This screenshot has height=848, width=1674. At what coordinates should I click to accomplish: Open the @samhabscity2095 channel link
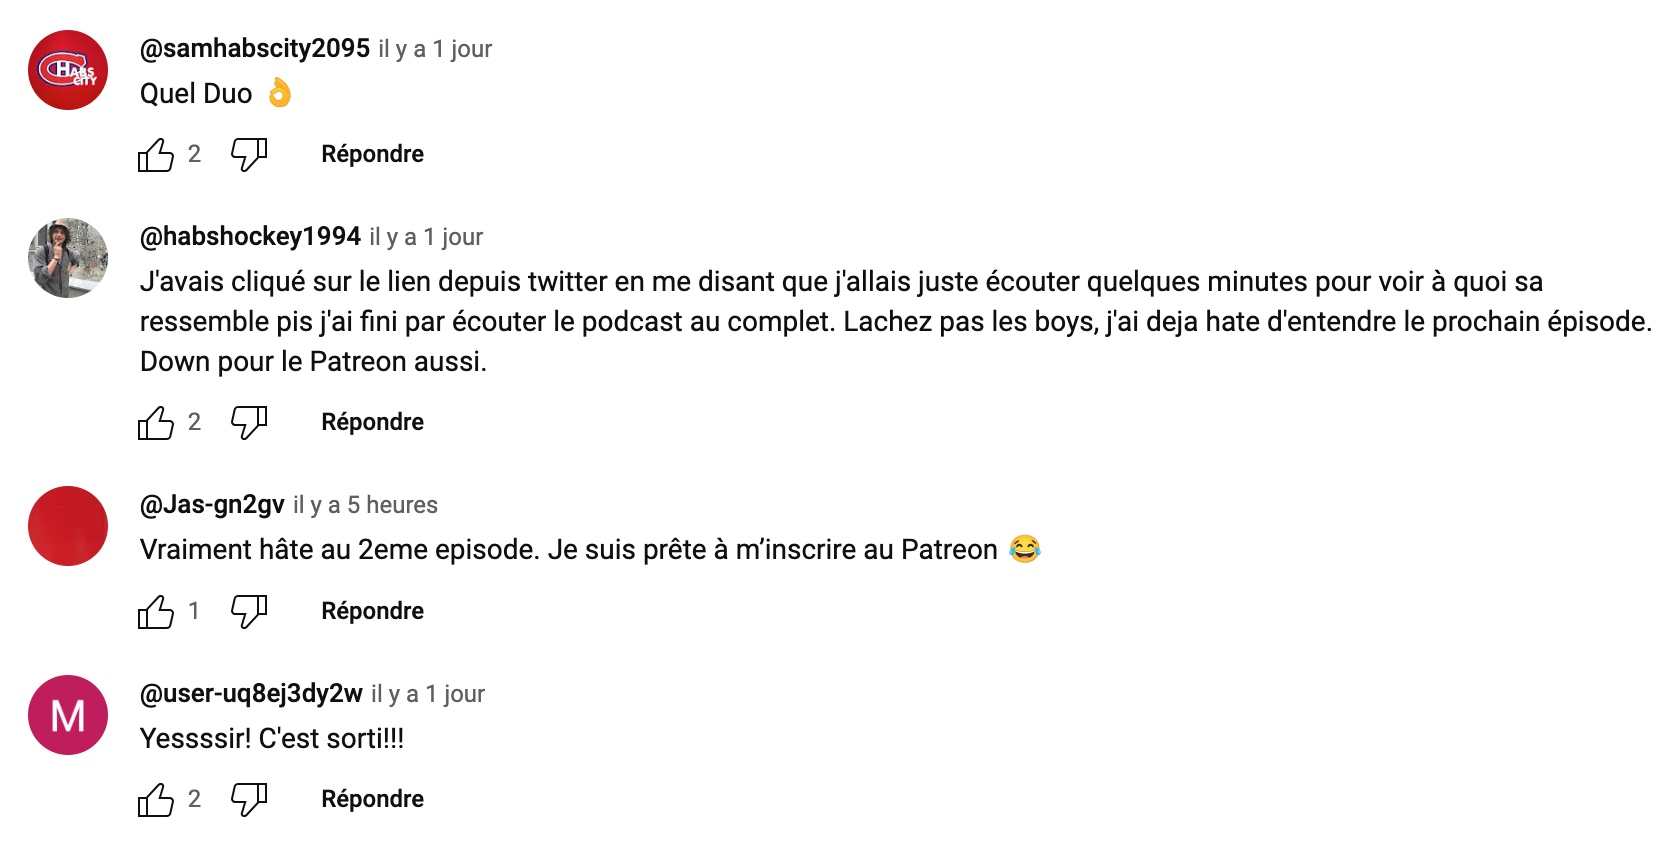[x=255, y=48]
